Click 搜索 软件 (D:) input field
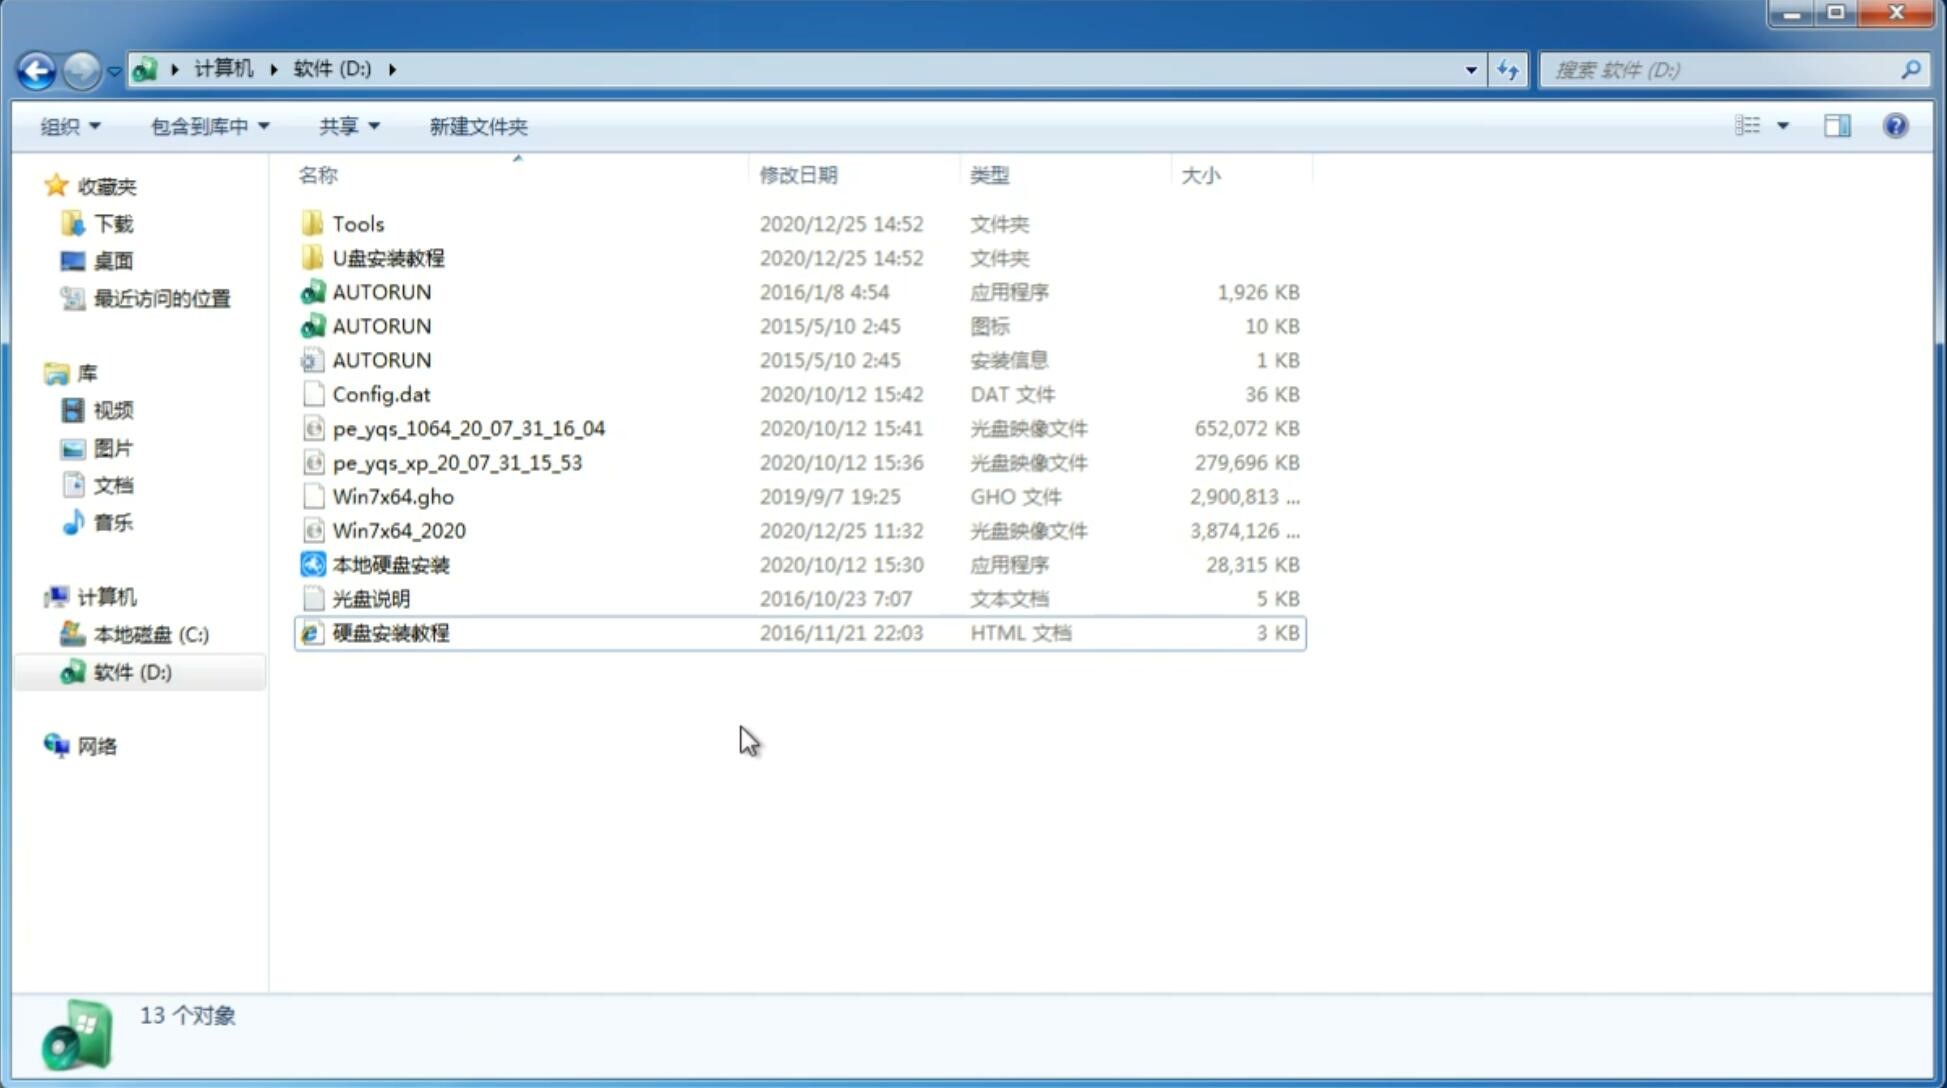The width and height of the screenshot is (1947, 1088). (1726, 70)
